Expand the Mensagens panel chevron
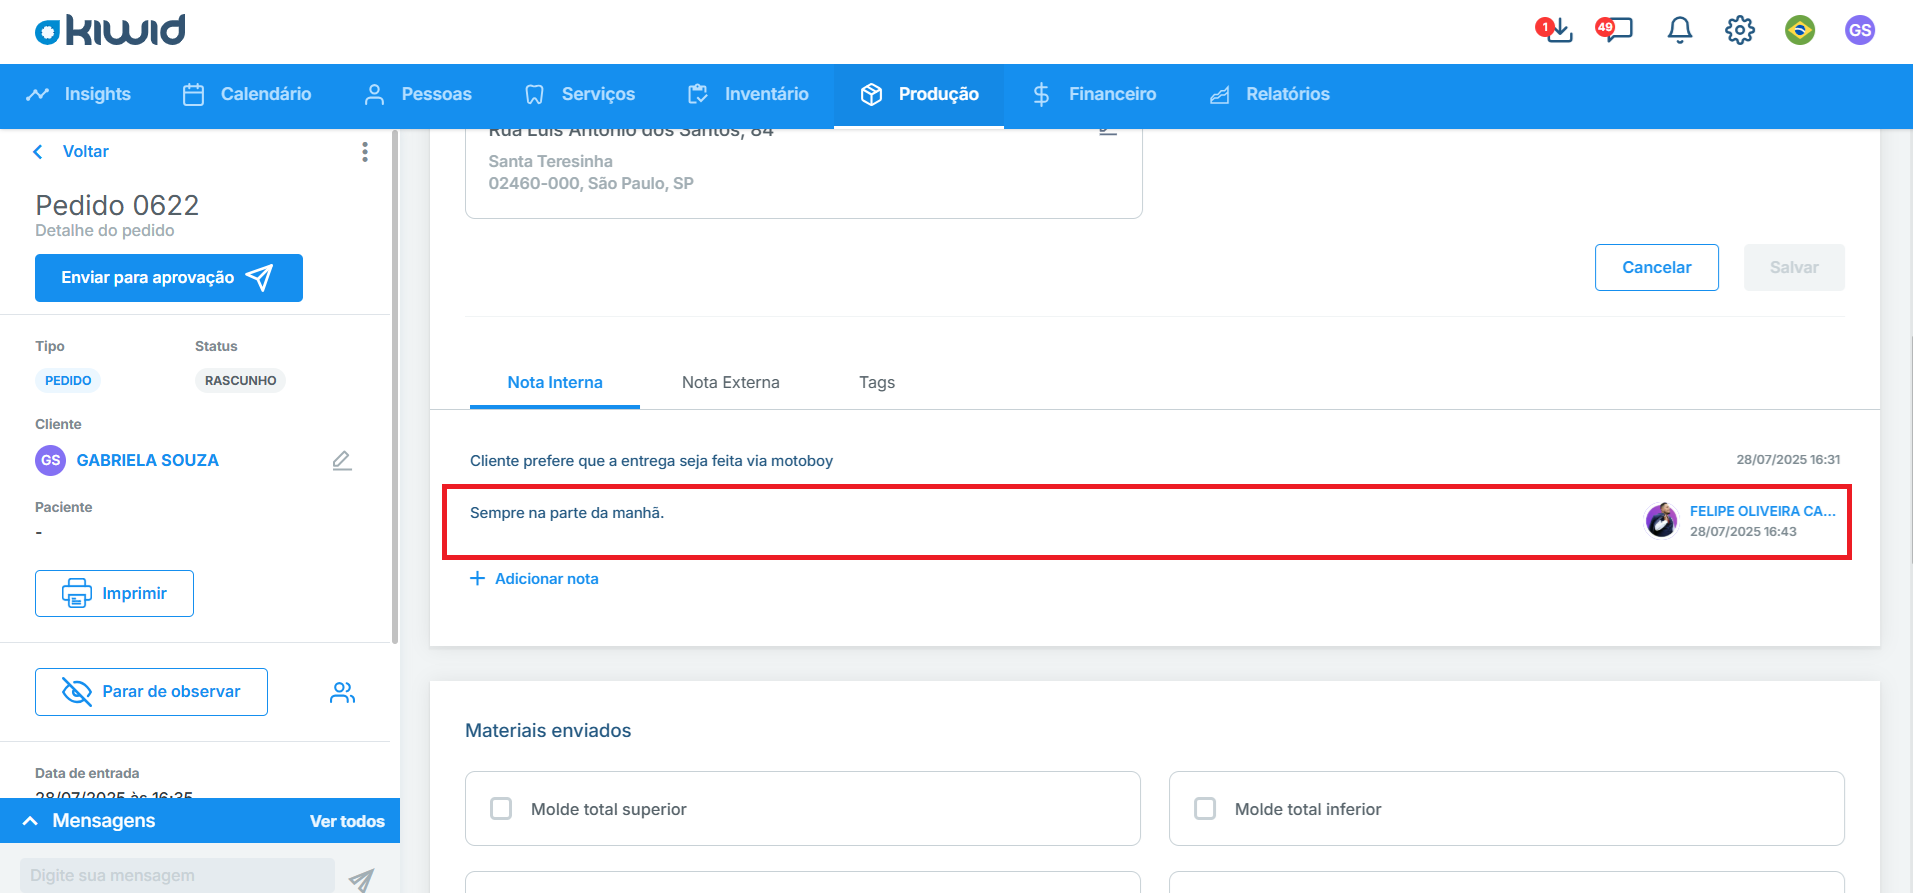Image resolution: width=1913 pixels, height=893 pixels. 30,821
